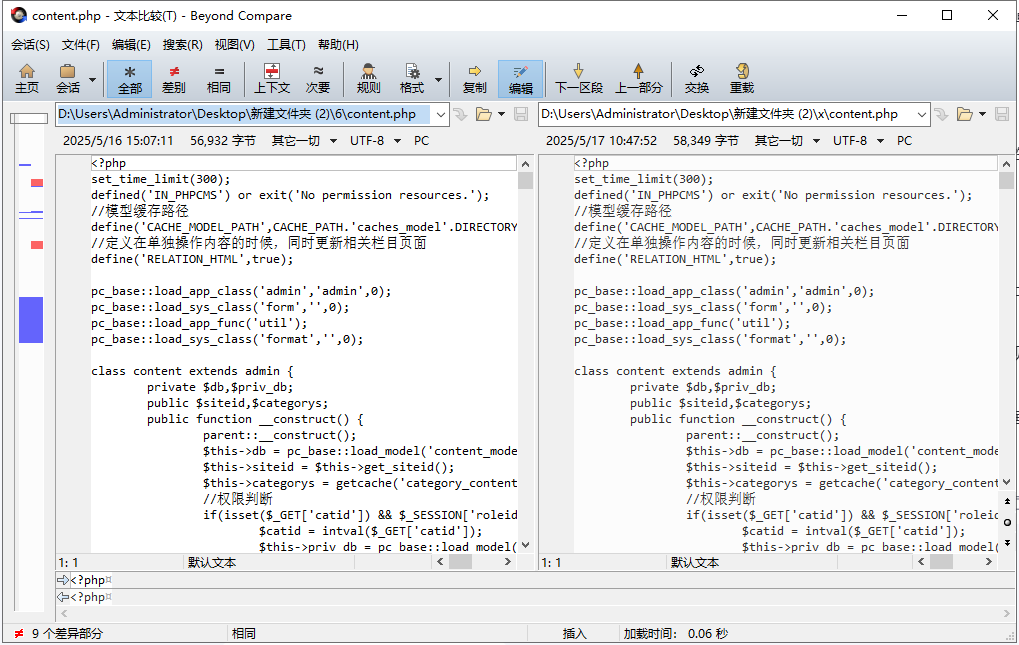Open the right 其它一切 file type dropdown
Viewport: 1019px width, 645px height.
pos(787,141)
